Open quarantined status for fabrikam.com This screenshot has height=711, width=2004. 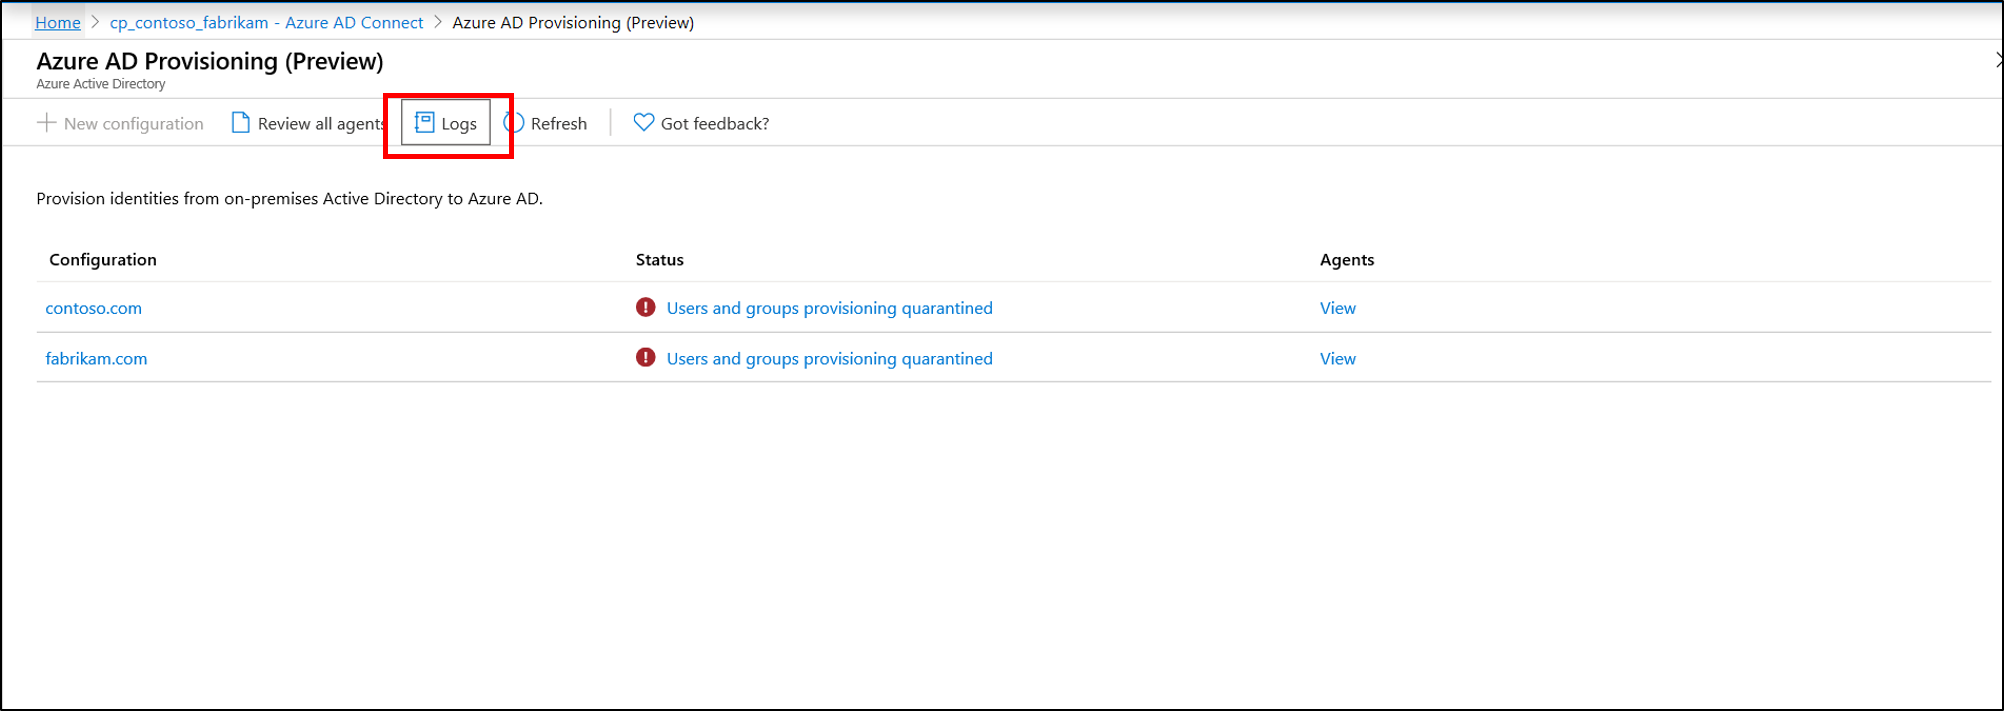pyautogui.click(x=829, y=359)
